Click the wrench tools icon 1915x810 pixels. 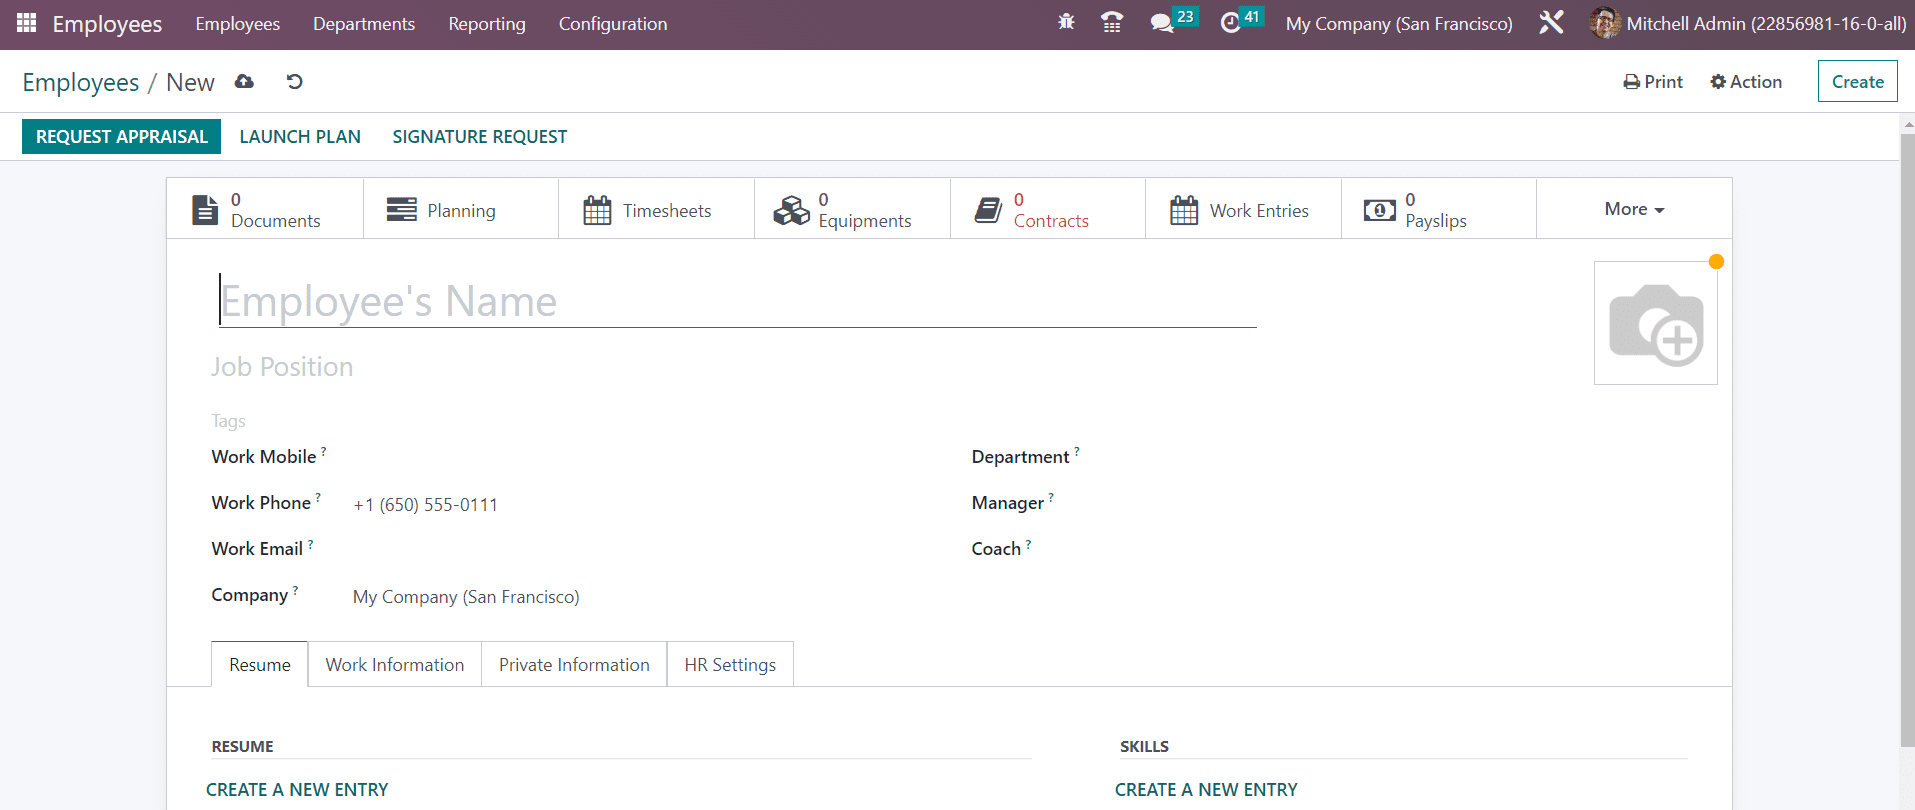[x=1551, y=23]
